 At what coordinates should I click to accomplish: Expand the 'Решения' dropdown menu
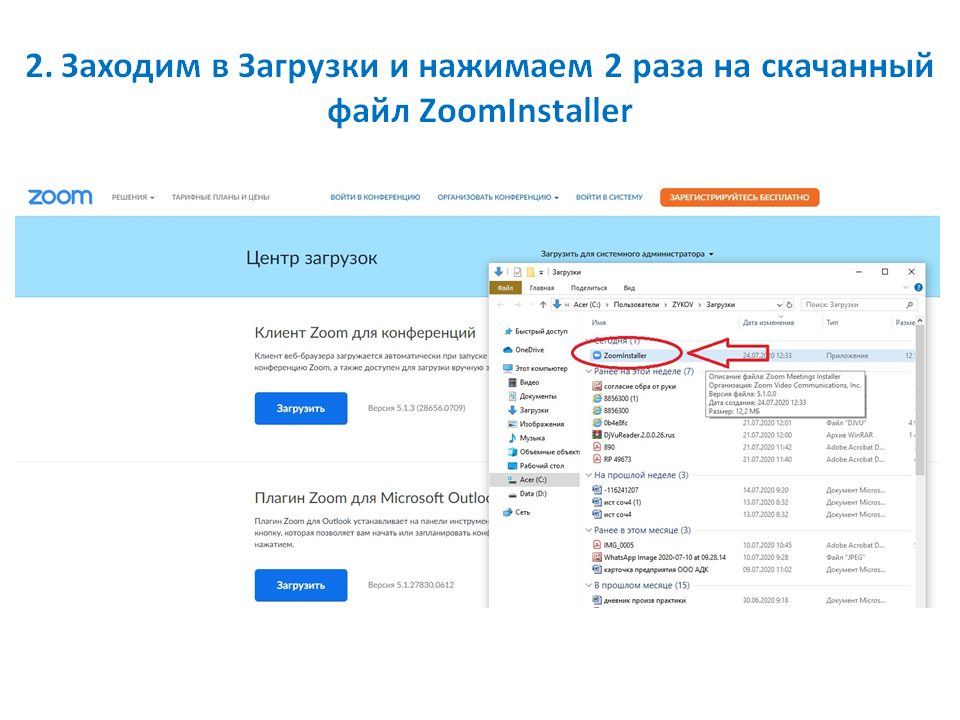click(133, 198)
